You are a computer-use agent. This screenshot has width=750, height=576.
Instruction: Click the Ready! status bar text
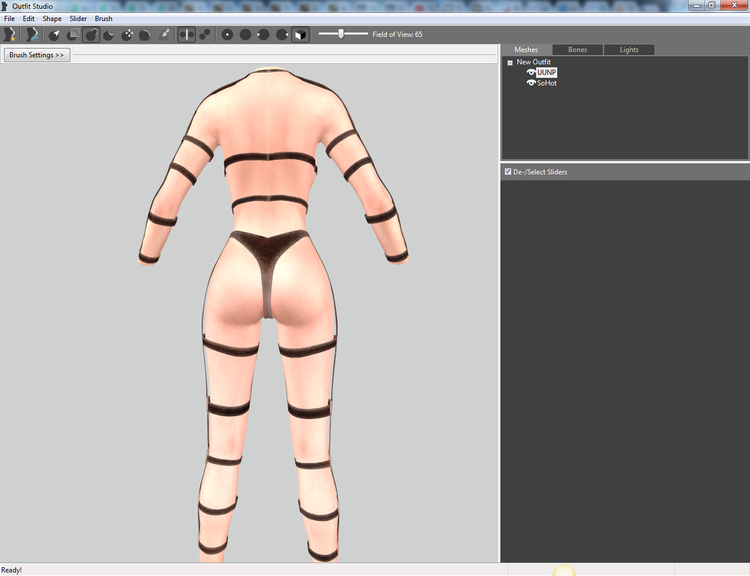(11, 570)
